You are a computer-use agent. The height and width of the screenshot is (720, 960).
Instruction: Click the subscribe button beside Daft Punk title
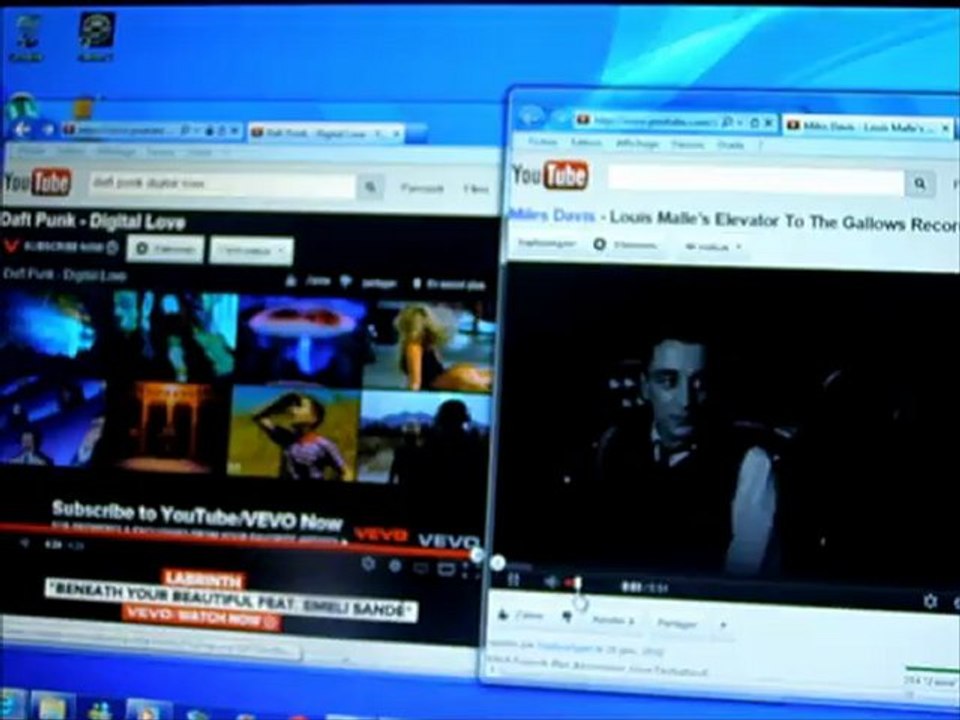pos(164,250)
